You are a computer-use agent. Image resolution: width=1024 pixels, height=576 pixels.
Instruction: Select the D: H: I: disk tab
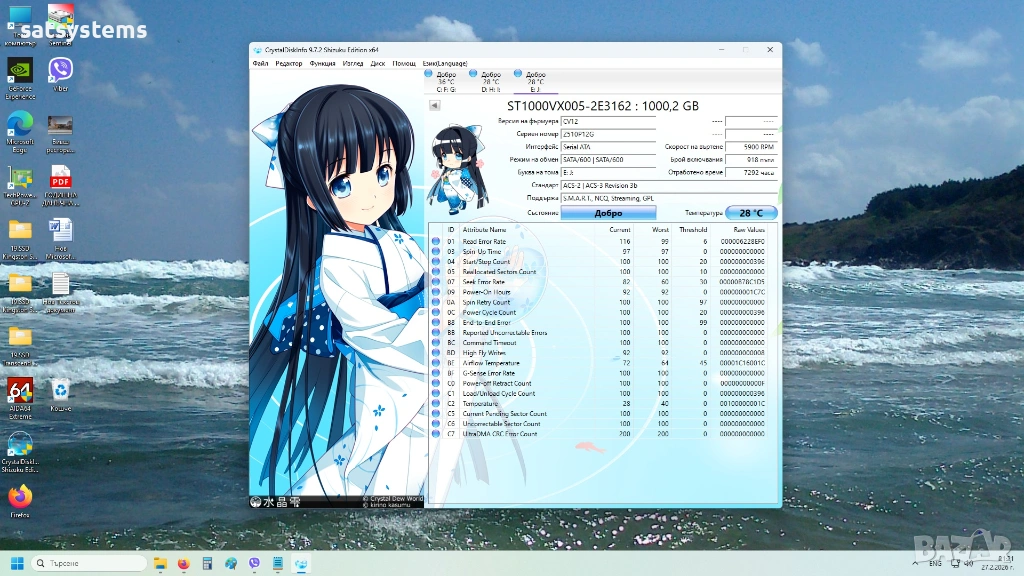pos(491,81)
